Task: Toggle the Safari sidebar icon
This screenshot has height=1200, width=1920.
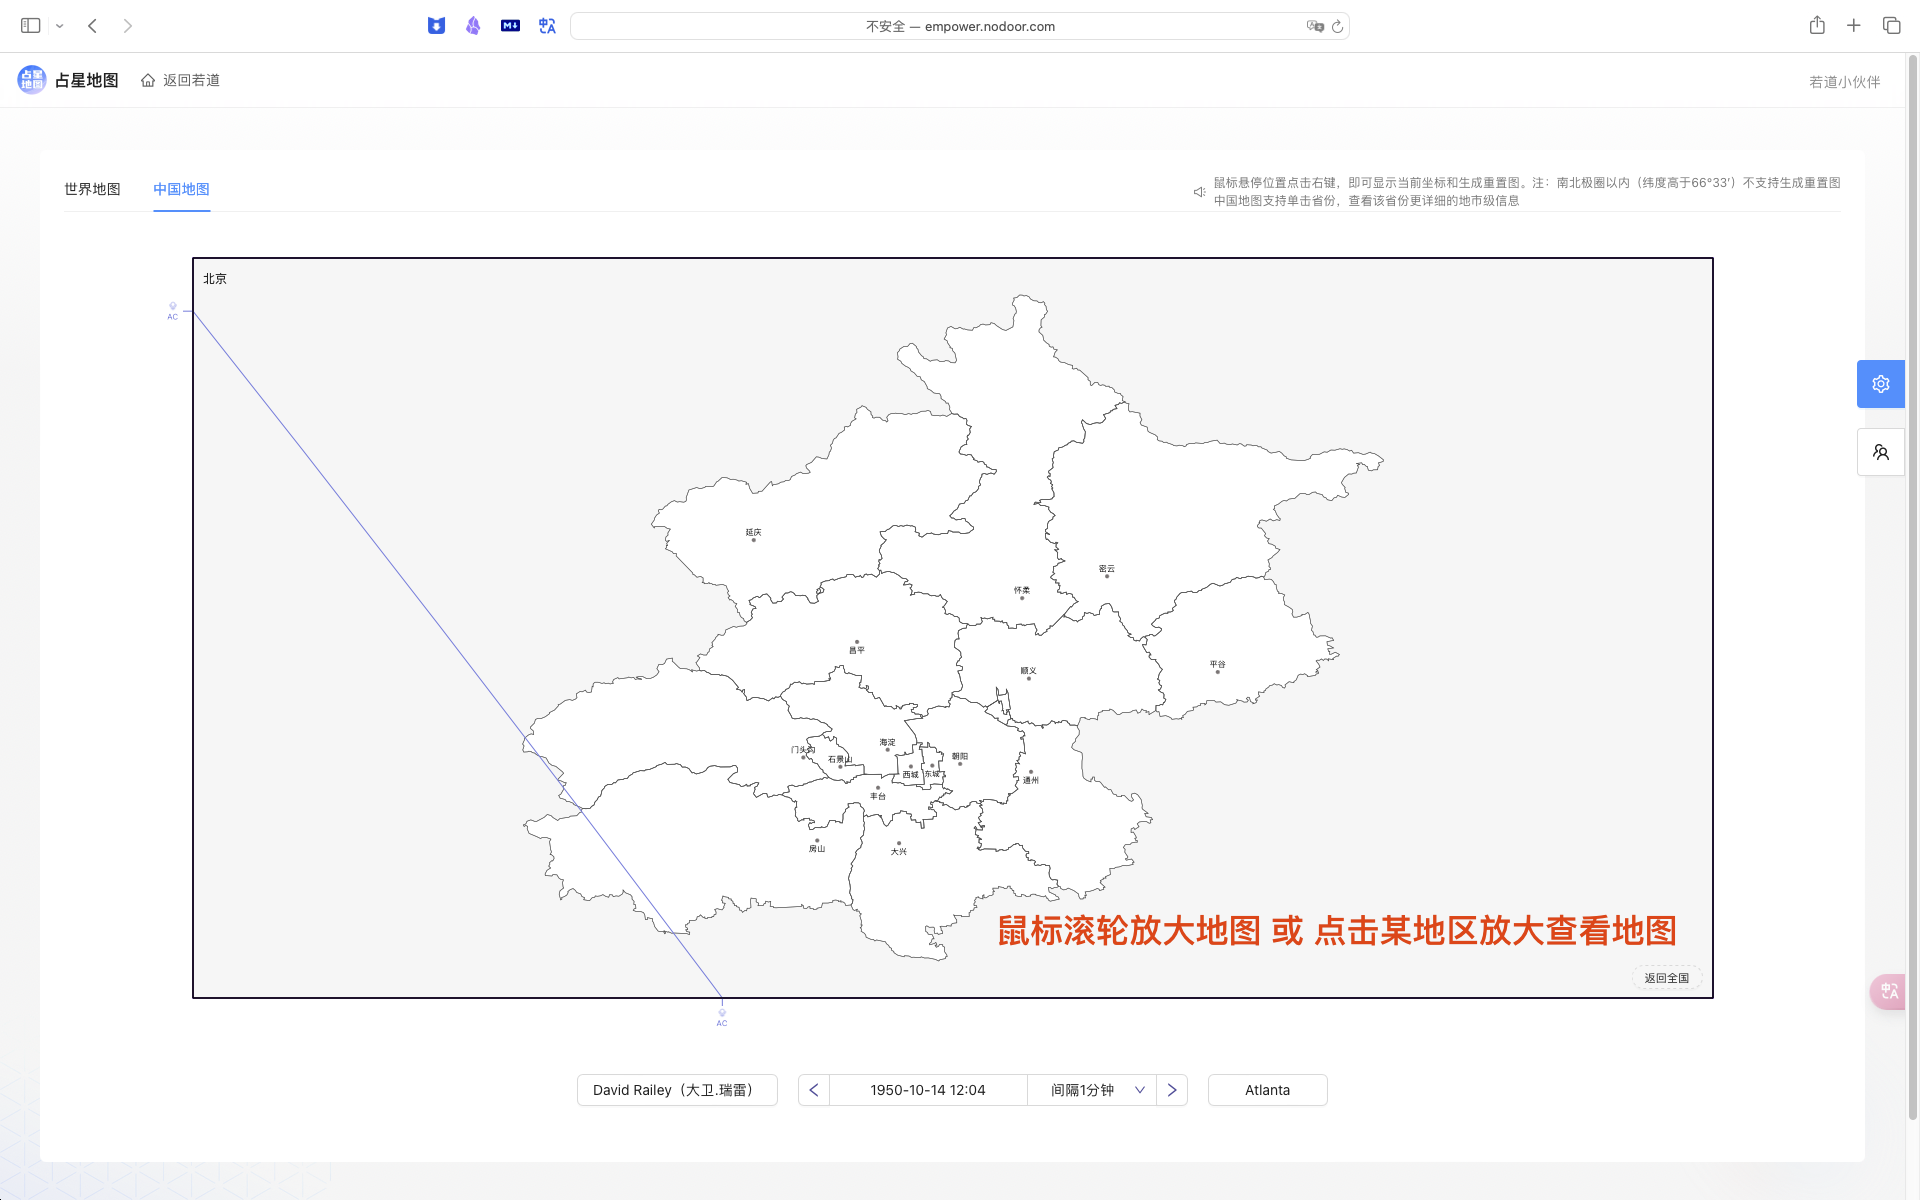Action: point(31,26)
